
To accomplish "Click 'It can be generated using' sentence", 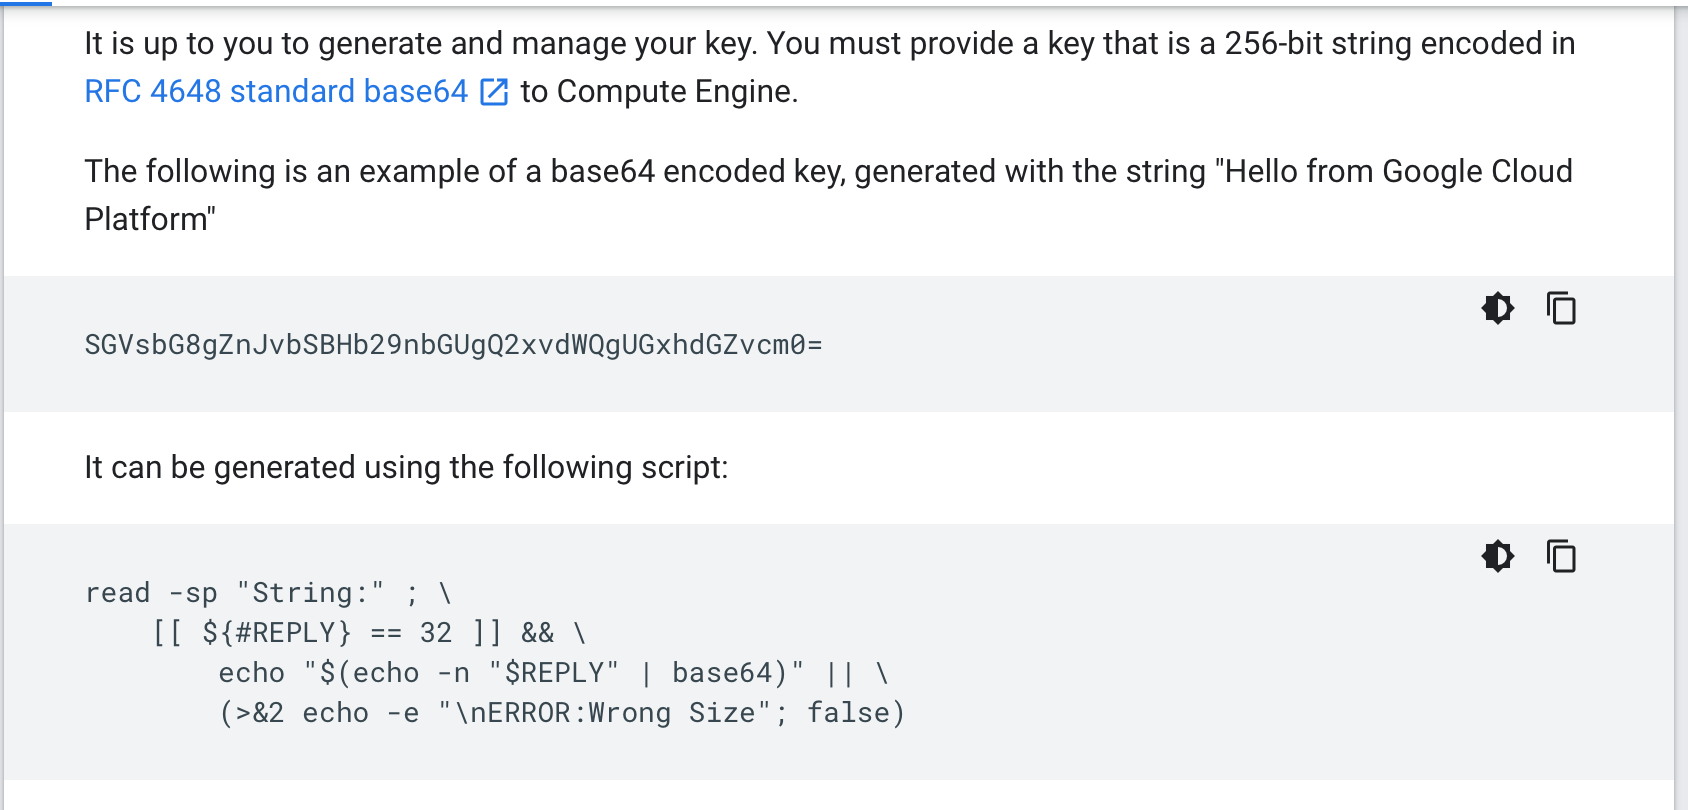I will pos(406,467).
